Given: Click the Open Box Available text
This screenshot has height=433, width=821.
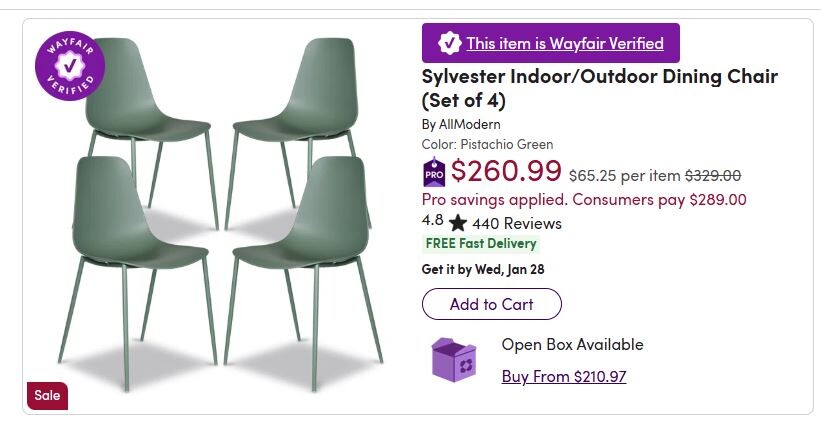Looking at the screenshot, I should pos(572,345).
